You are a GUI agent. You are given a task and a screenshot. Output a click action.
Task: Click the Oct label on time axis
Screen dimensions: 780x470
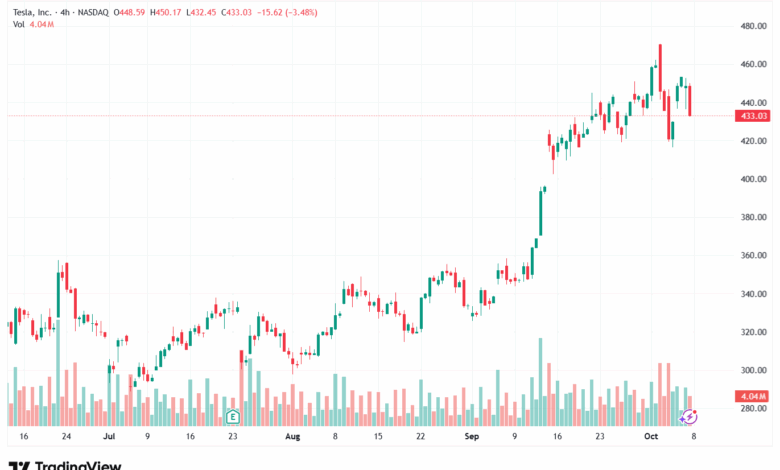coord(651,436)
